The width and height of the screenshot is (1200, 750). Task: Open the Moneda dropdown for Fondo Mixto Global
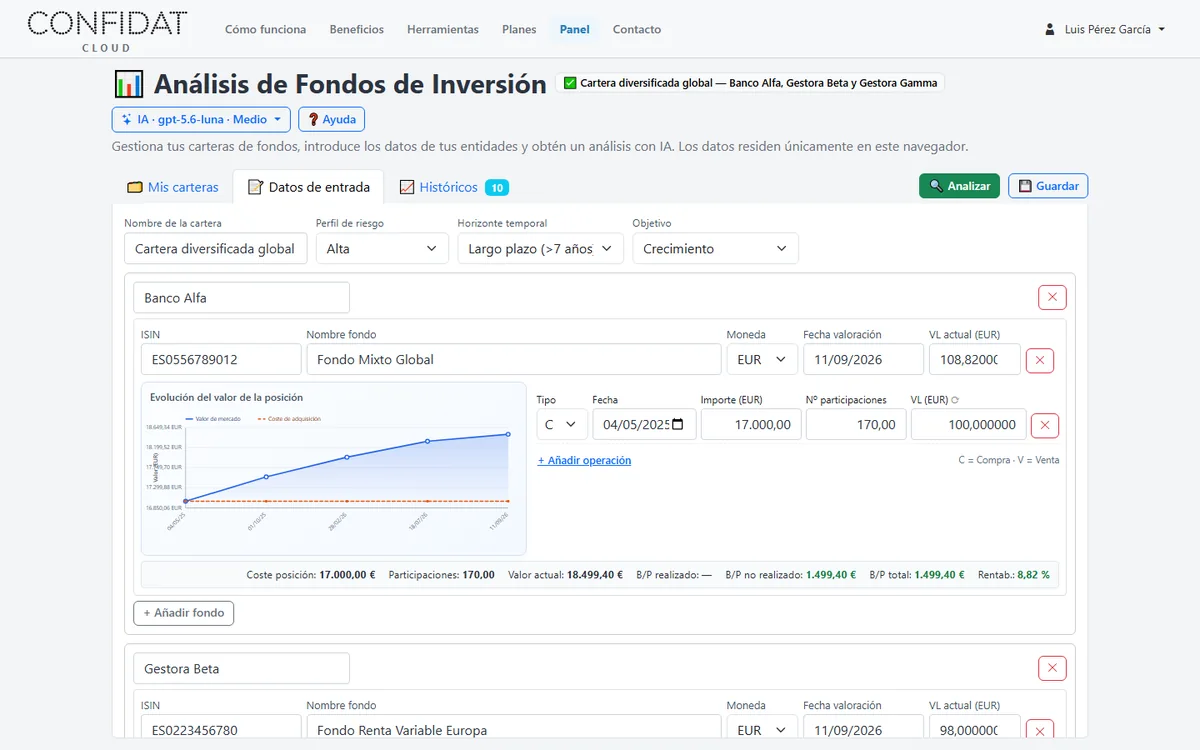762,359
